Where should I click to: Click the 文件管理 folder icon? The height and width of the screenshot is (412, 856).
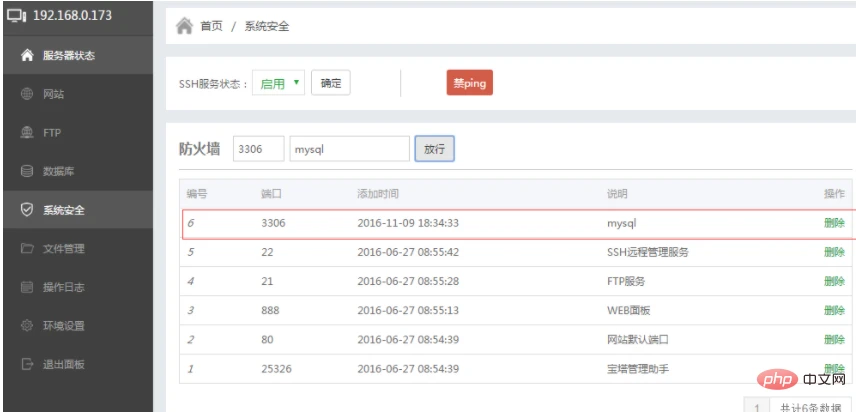click(27, 249)
